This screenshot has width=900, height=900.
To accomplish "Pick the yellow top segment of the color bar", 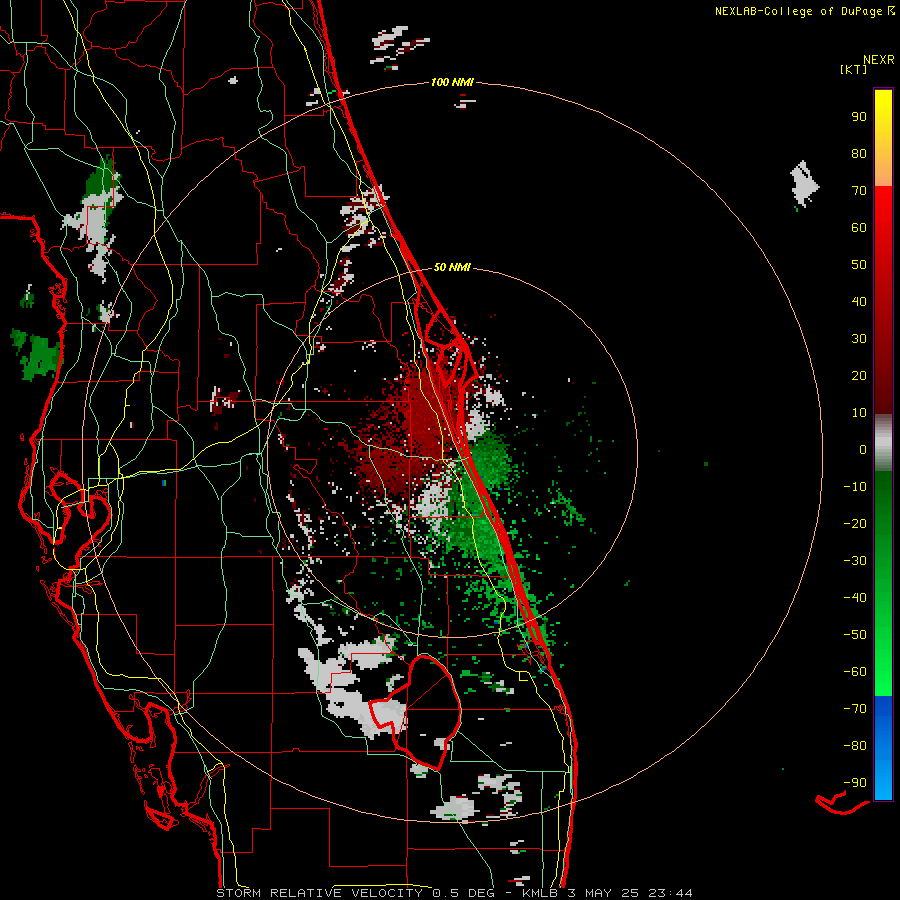I will (883, 138).
